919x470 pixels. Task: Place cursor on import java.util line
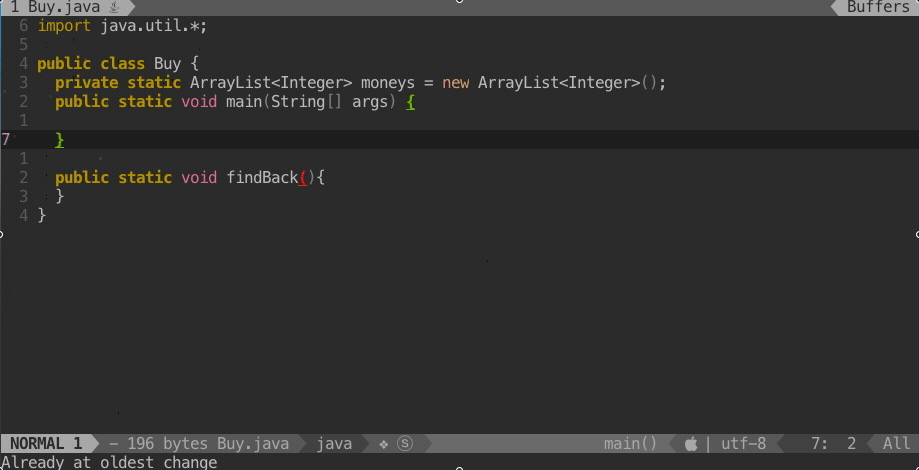tap(122, 26)
